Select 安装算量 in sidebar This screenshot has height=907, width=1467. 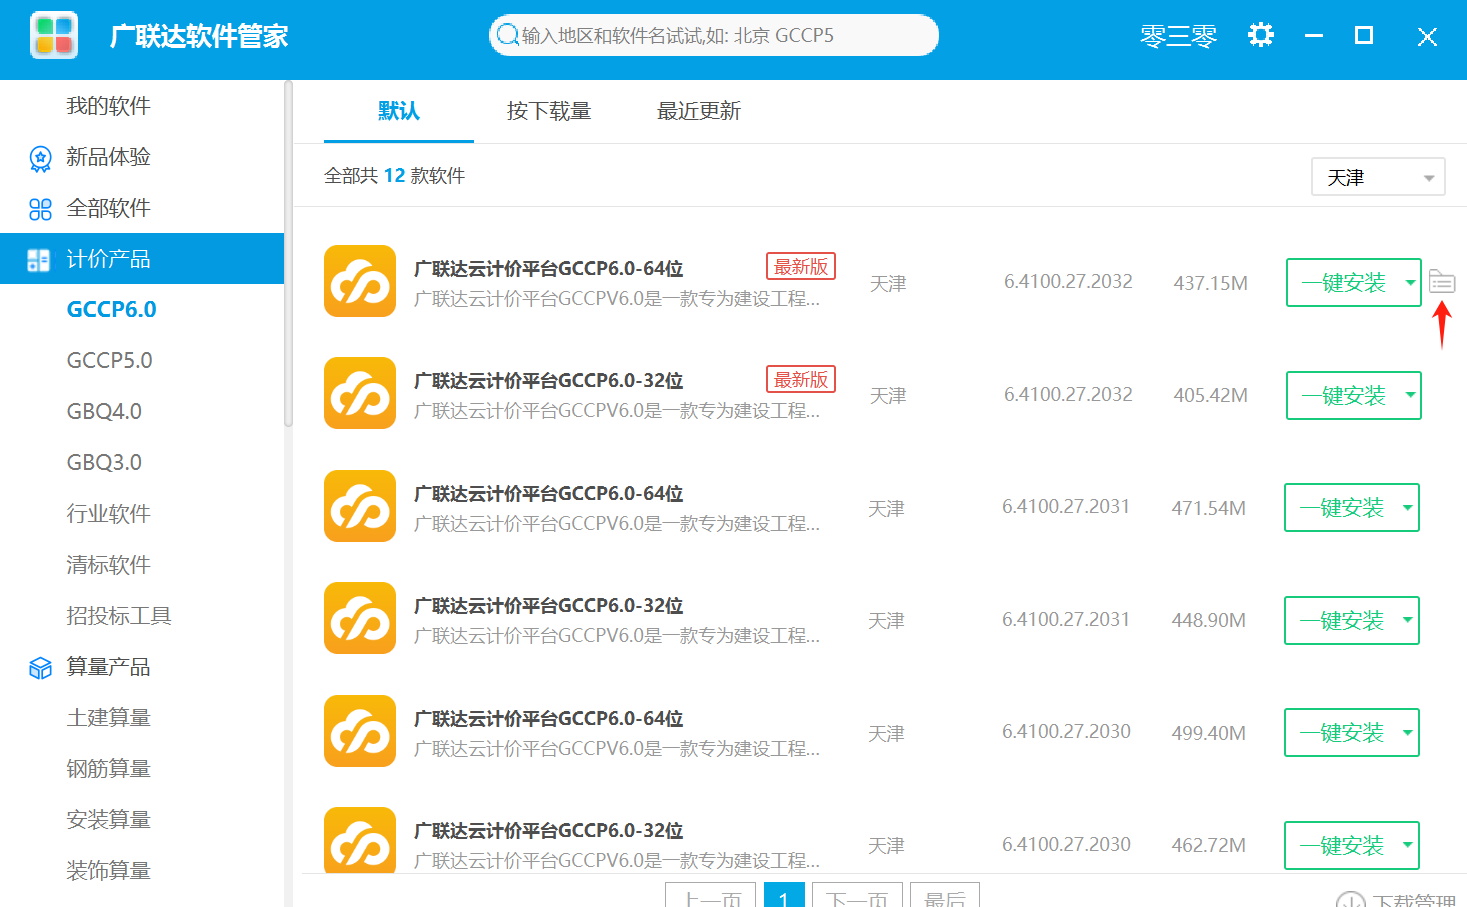tap(108, 820)
